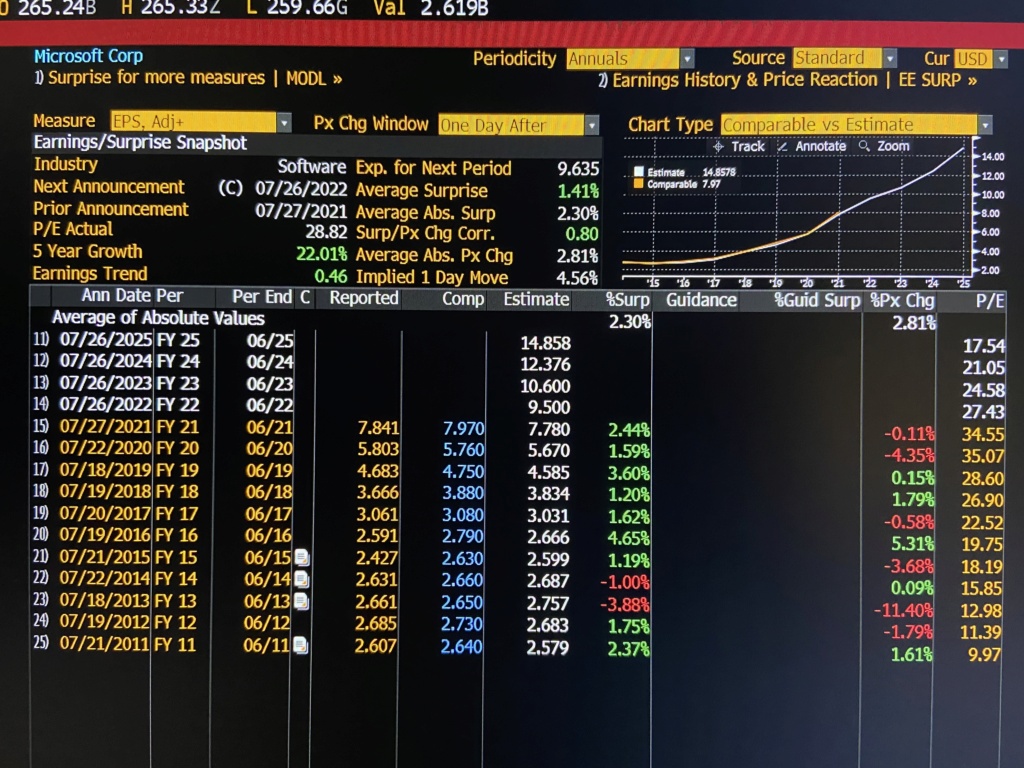Click the Reported value 7.841
The height and width of the screenshot is (768, 1024).
[378, 428]
